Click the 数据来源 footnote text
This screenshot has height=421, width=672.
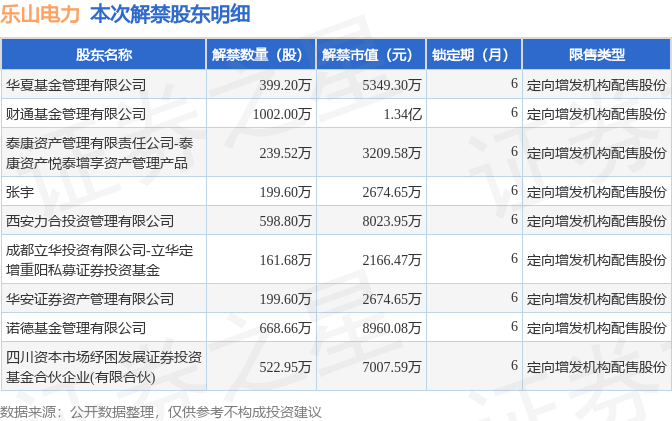coord(160,412)
